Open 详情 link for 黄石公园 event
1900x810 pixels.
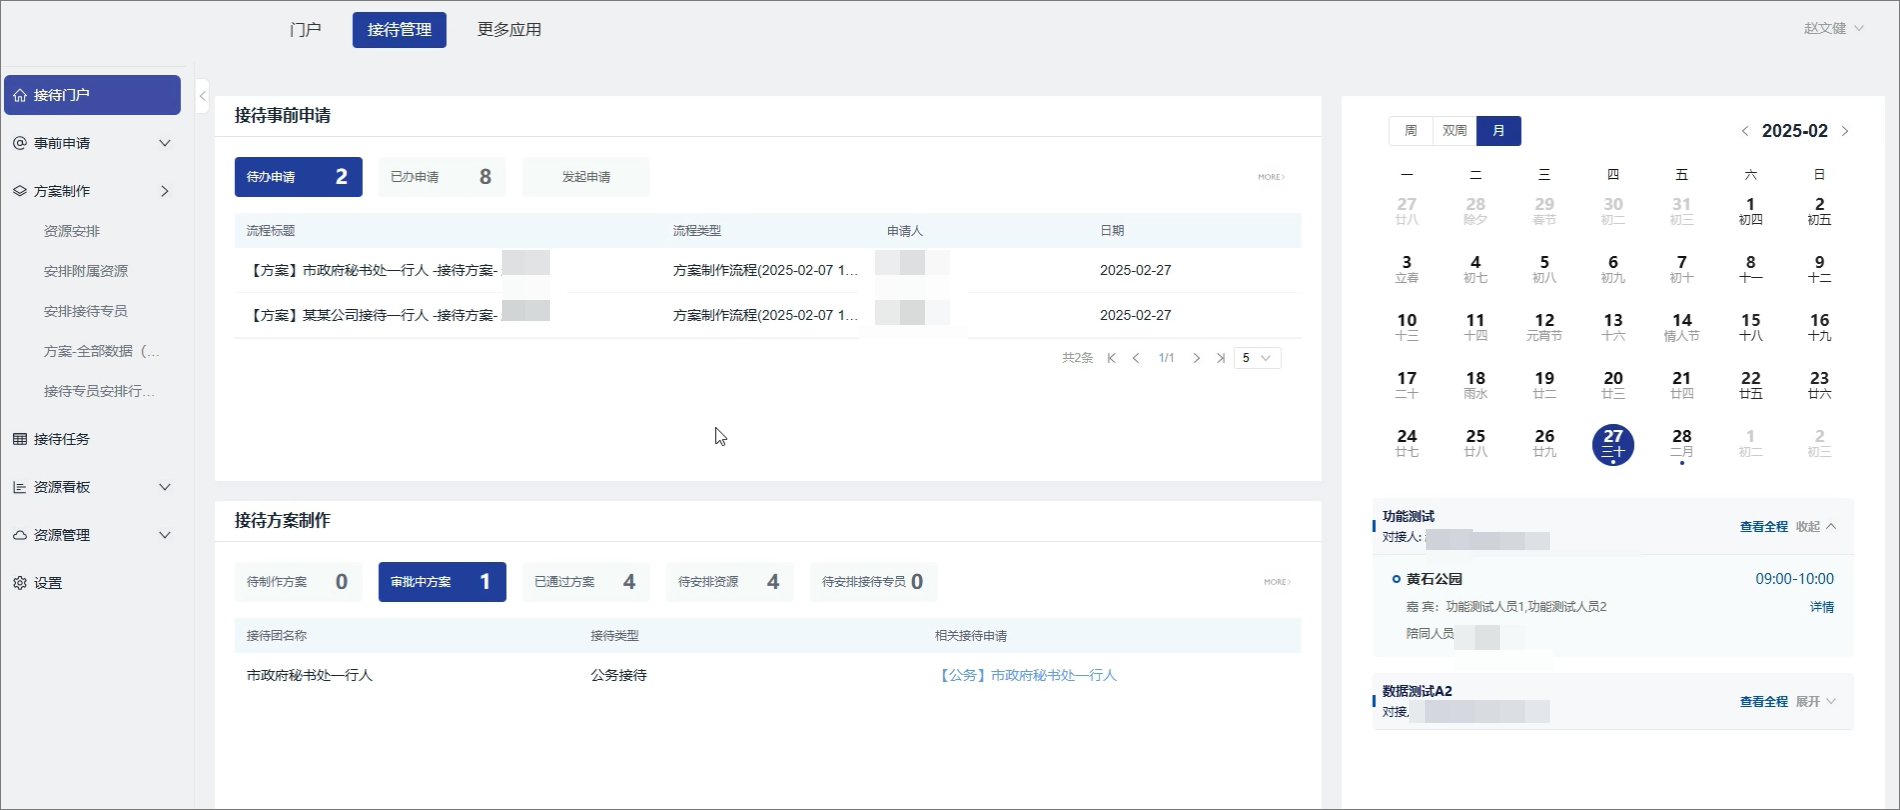pyautogui.click(x=1822, y=607)
